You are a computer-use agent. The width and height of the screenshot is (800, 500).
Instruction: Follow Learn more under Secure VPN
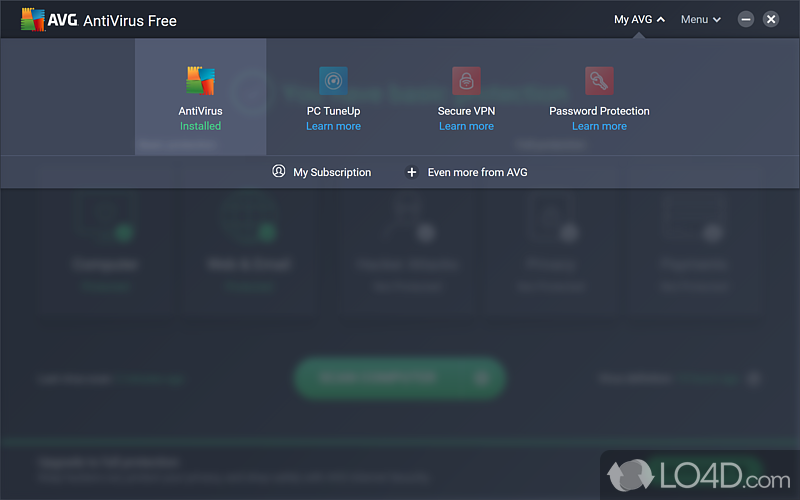click(466, 126)
